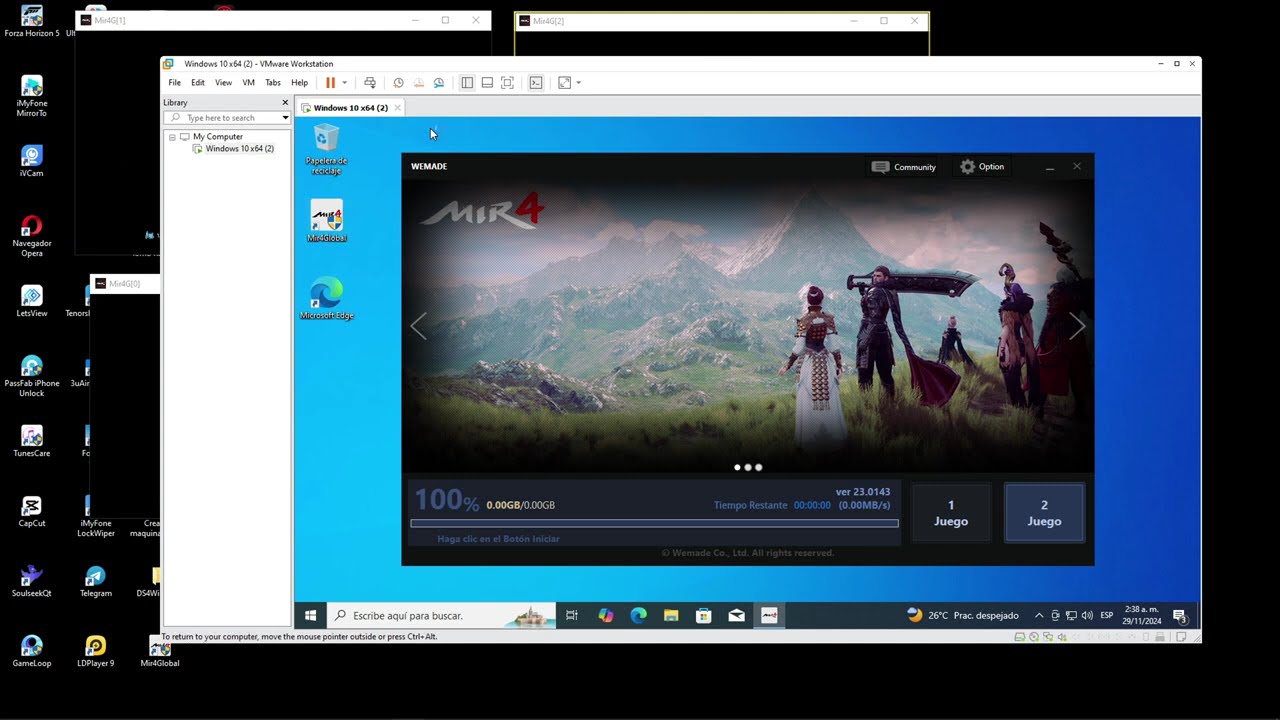Open the weather widget showing 26°C
This screenshot has height=720, width=1280.
tap(962, 615)
